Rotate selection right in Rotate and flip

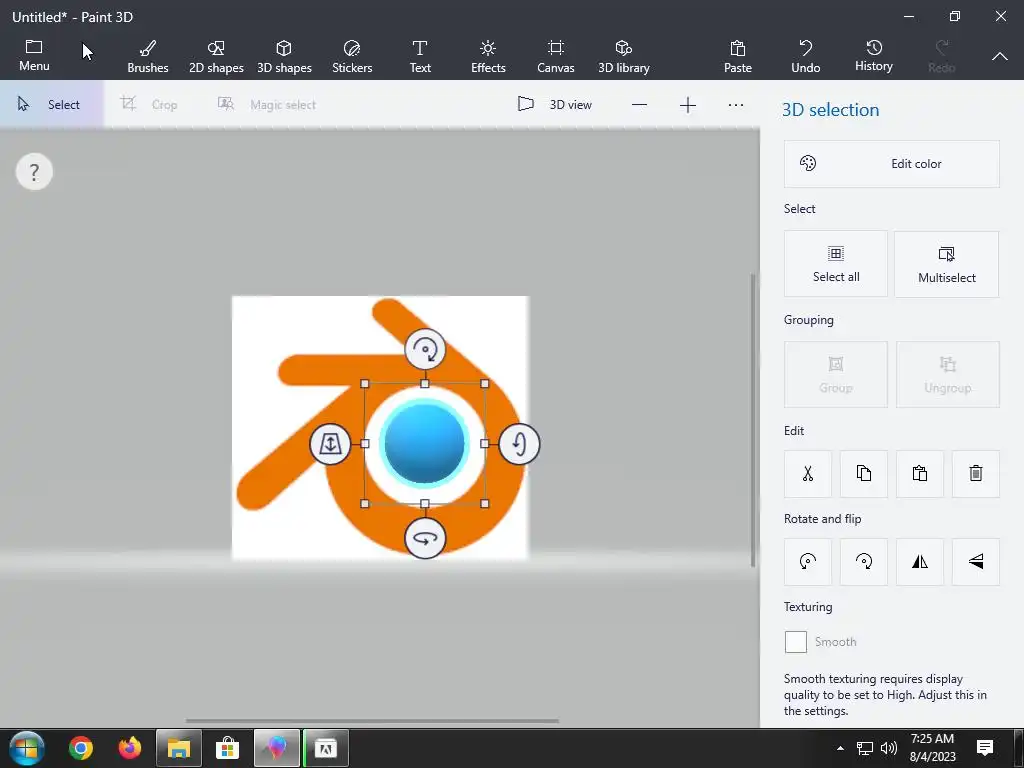pyautogui.click(x=864, y=562)
